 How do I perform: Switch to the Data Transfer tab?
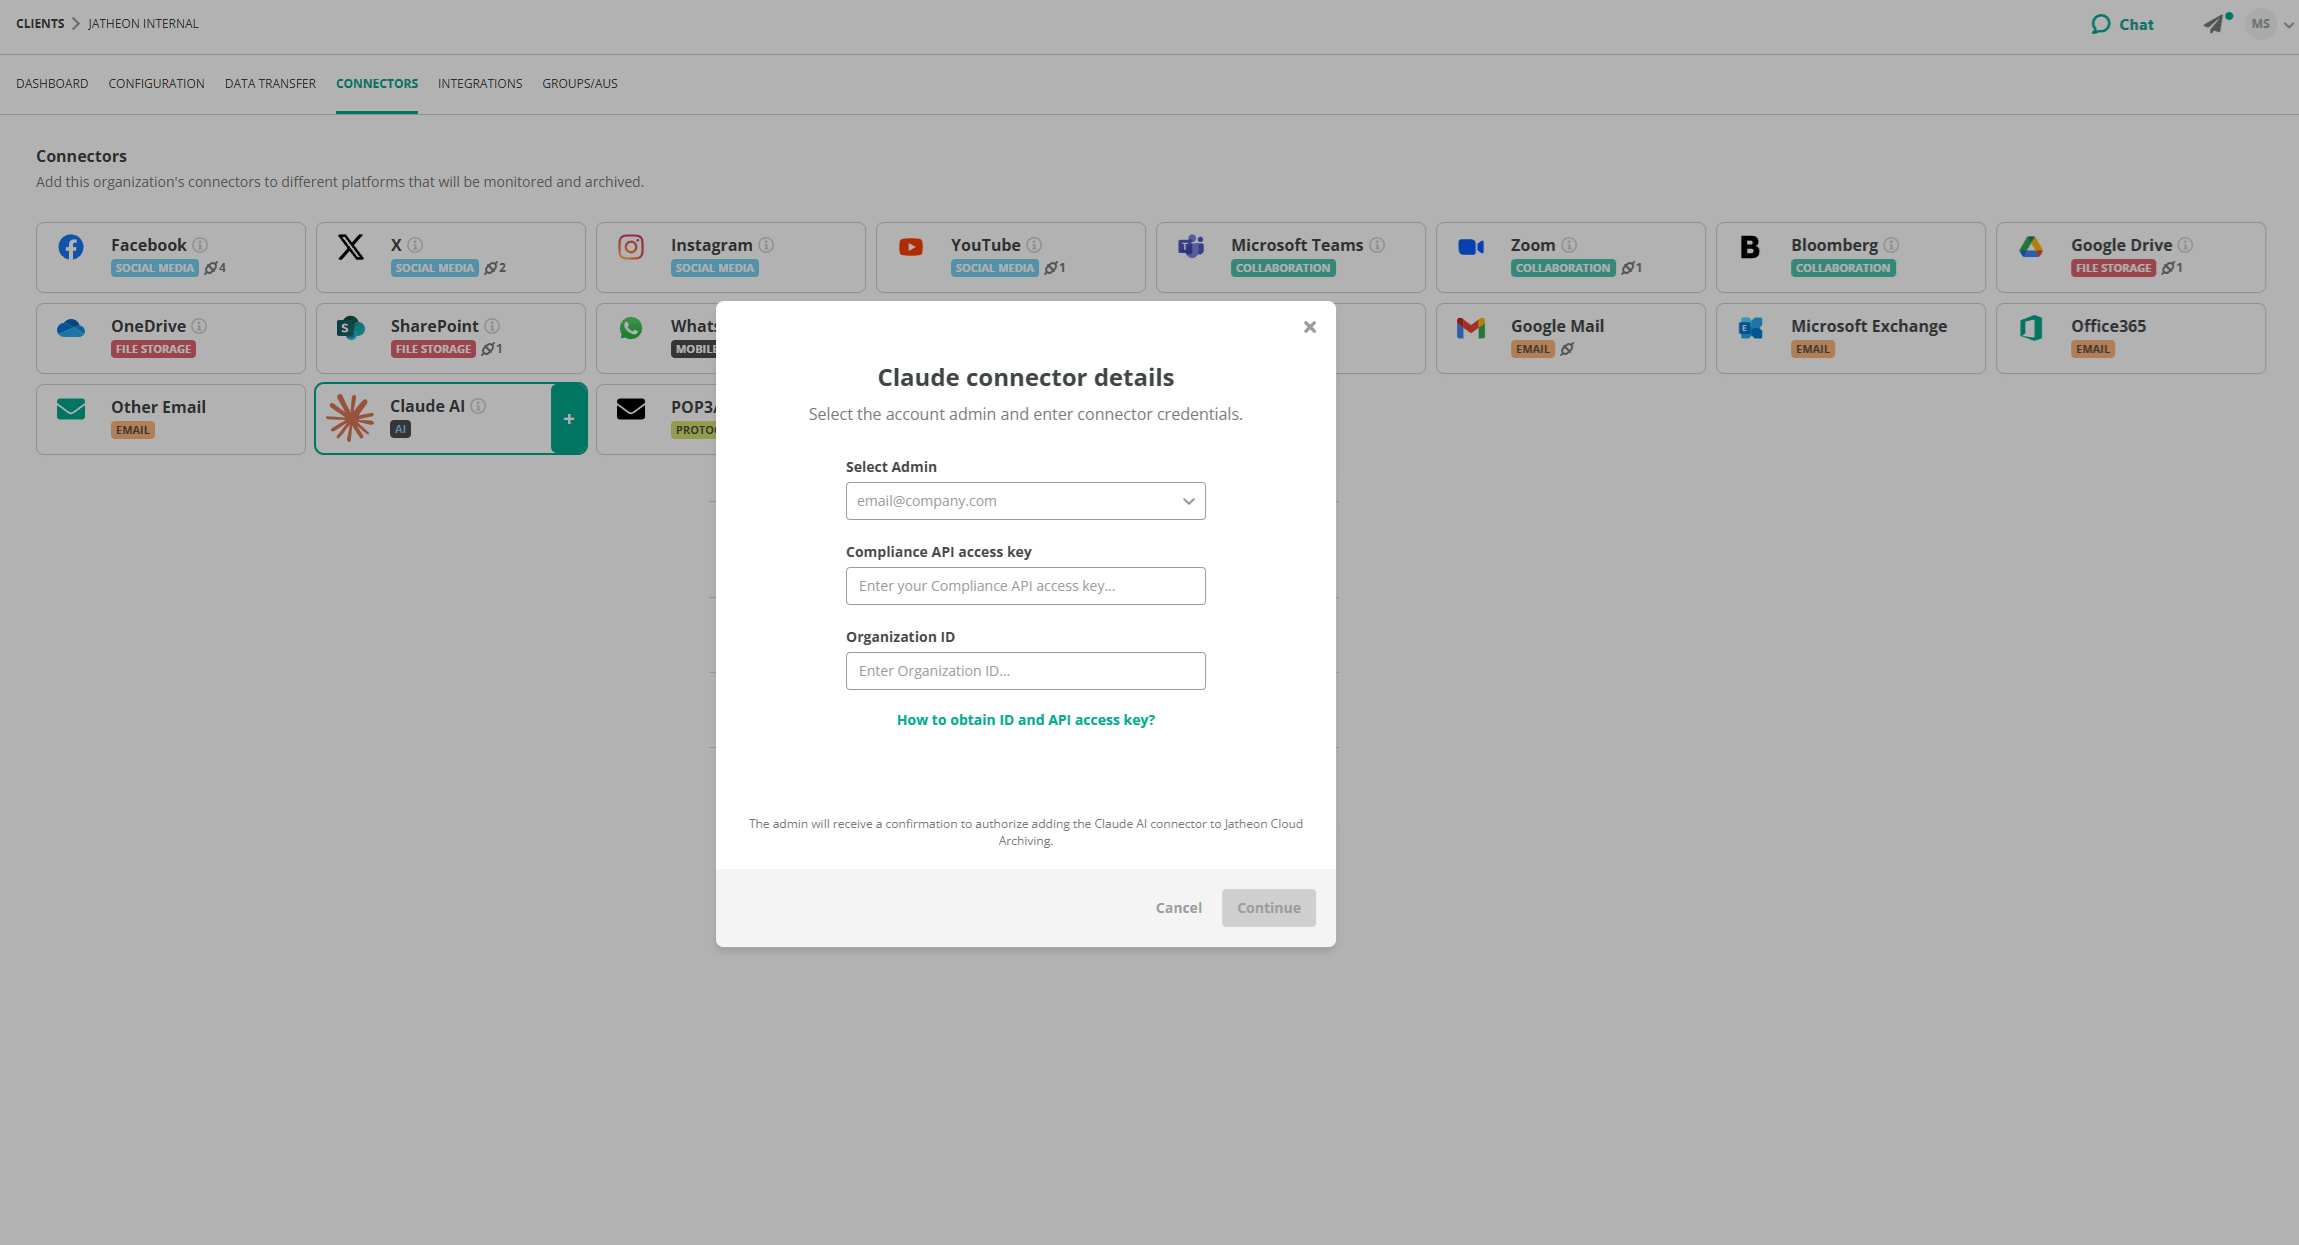click(270, 84)
